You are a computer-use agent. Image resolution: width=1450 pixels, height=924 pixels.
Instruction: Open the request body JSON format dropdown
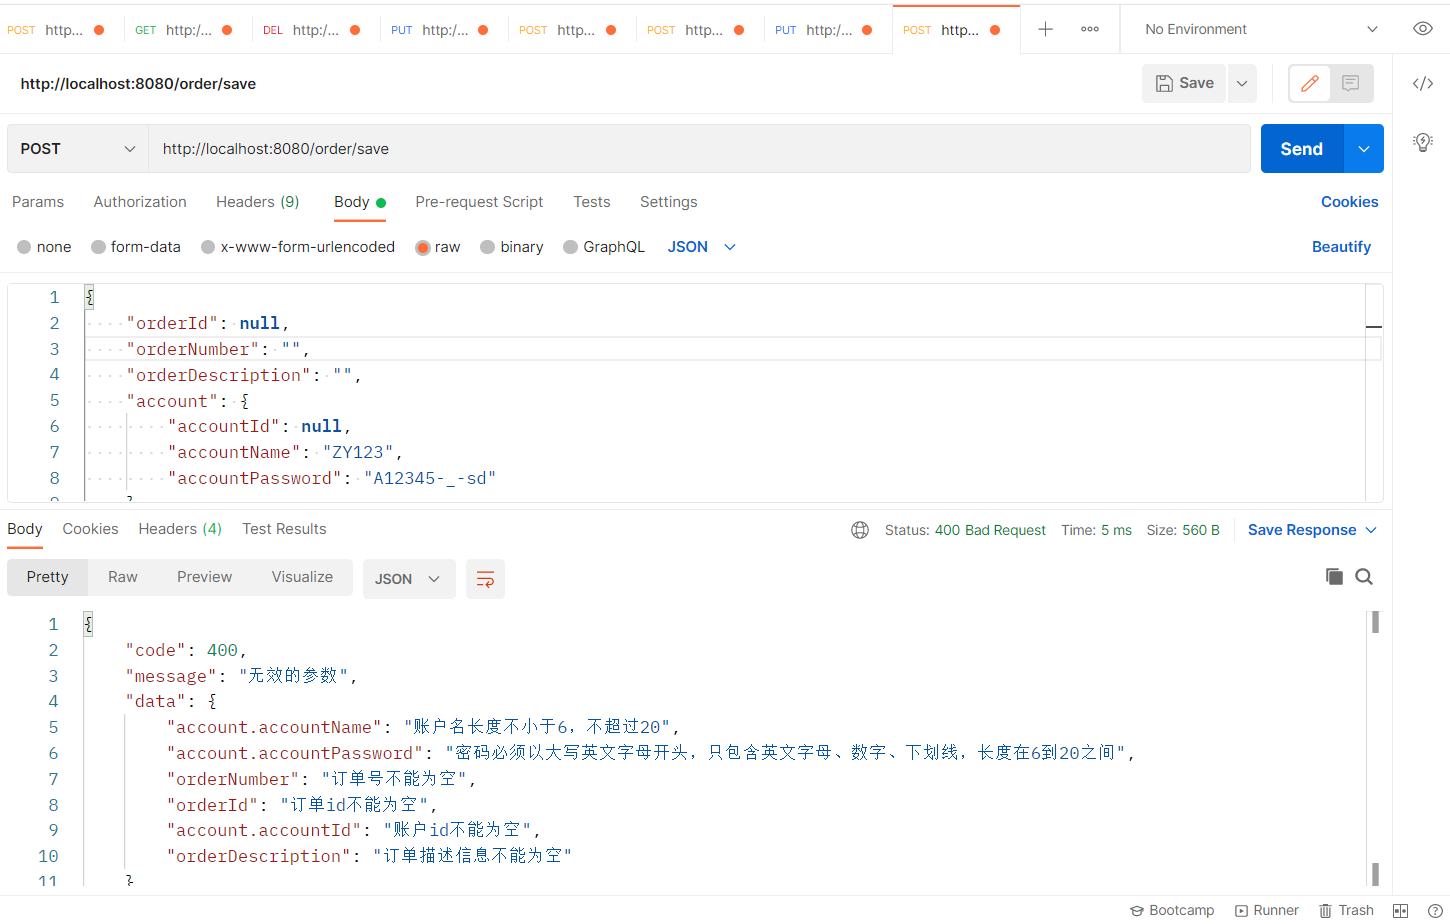702,247
